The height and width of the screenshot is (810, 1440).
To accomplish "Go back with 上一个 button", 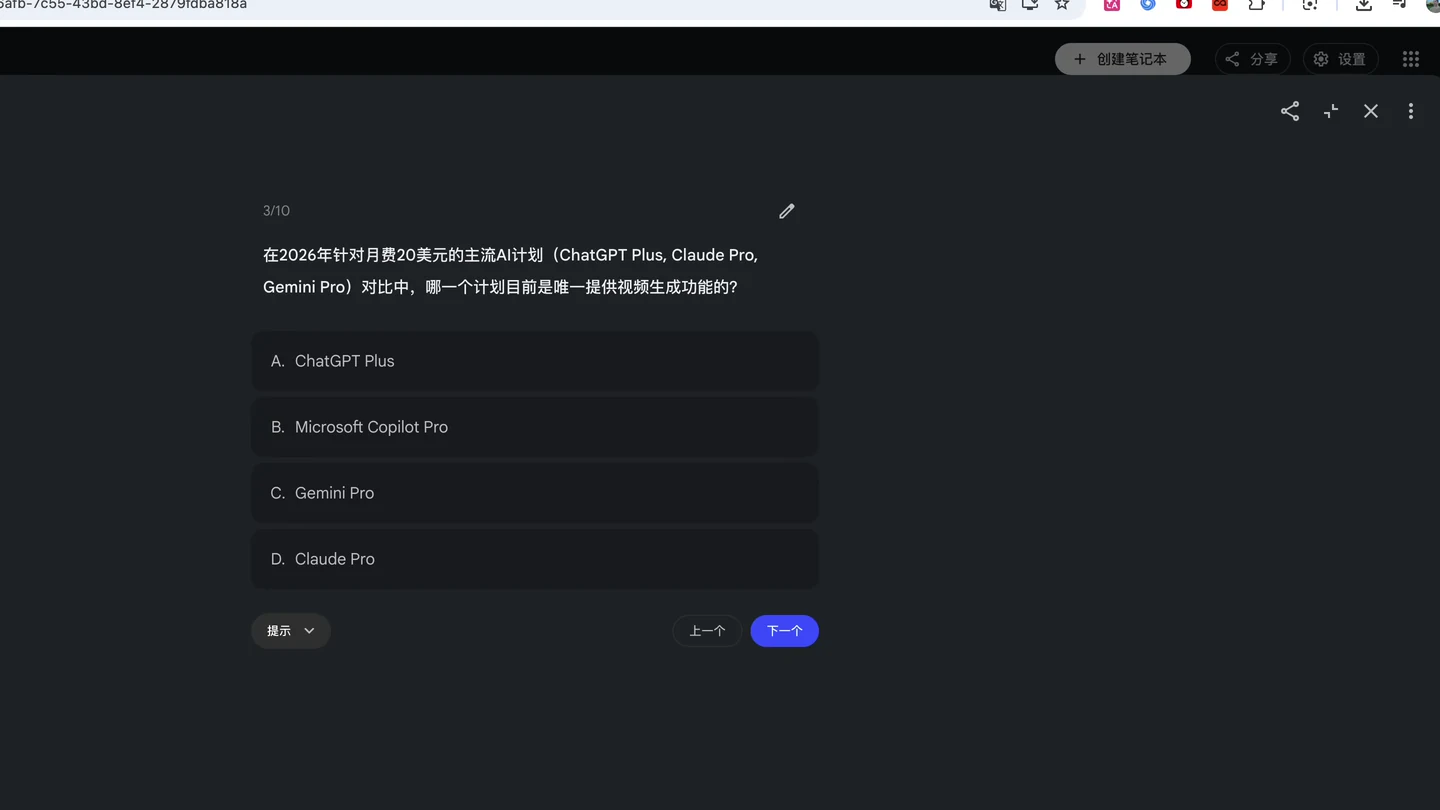I will (707, 631).
